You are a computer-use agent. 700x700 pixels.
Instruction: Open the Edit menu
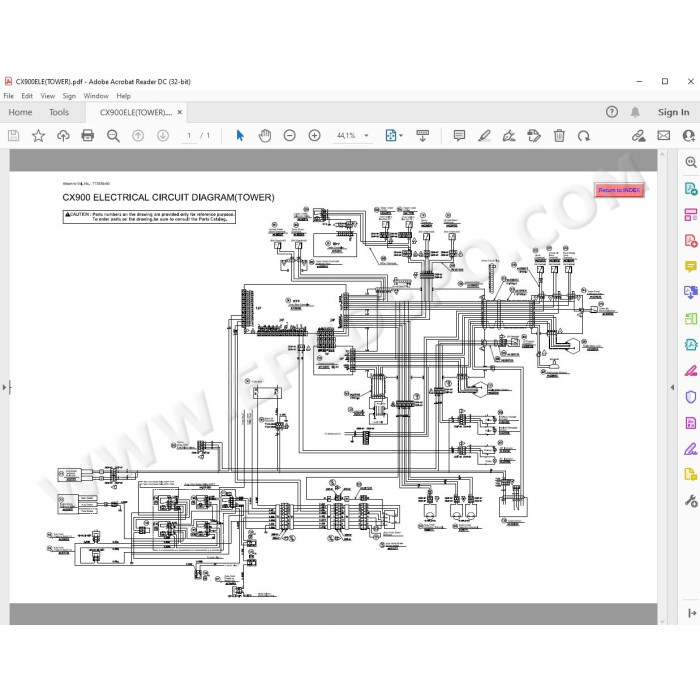point(27,96)
